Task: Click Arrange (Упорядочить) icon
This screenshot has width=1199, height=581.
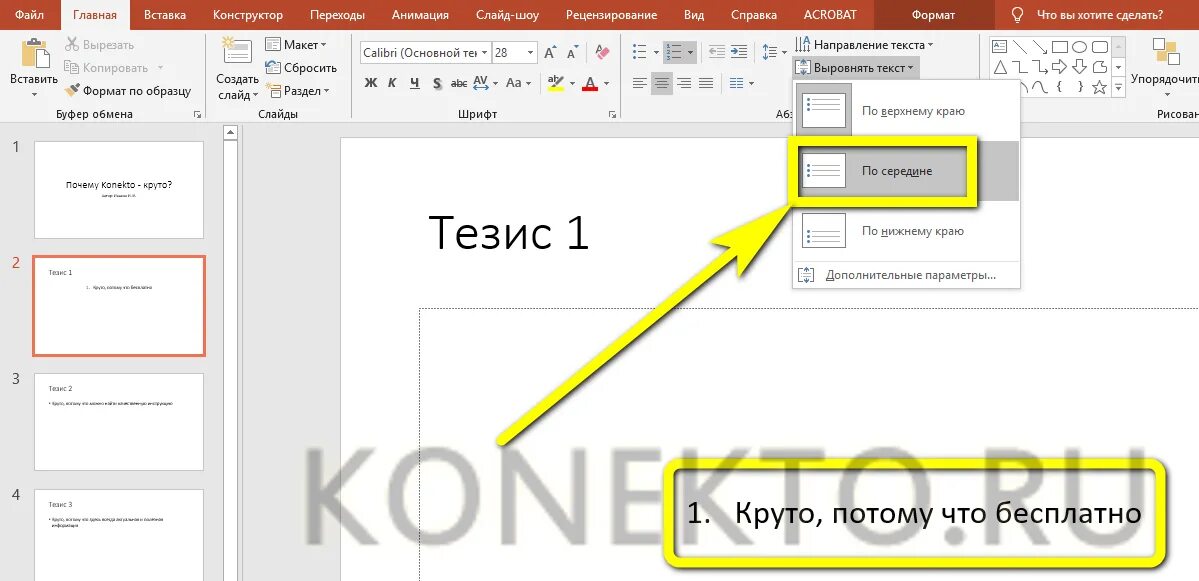Action: point(1166,52)
